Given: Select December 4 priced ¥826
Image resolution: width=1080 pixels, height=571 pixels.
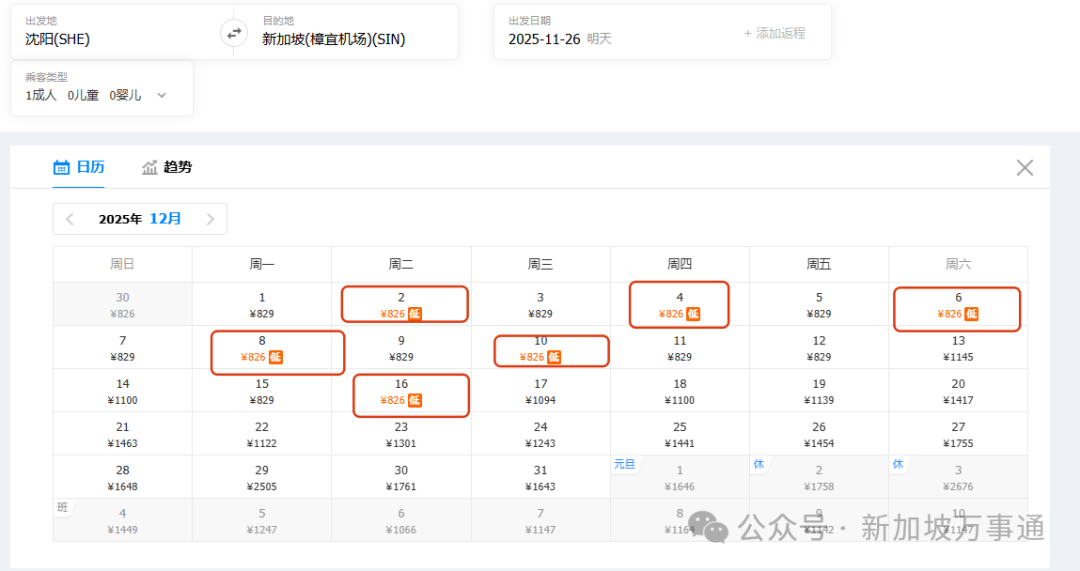Looking at the screenshot, I should (680, 304).
